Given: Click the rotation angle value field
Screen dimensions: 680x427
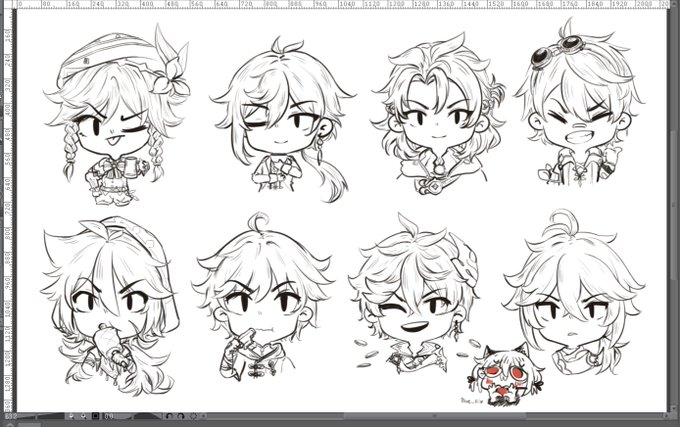Looking at the screenshot, I should (109, 416).
